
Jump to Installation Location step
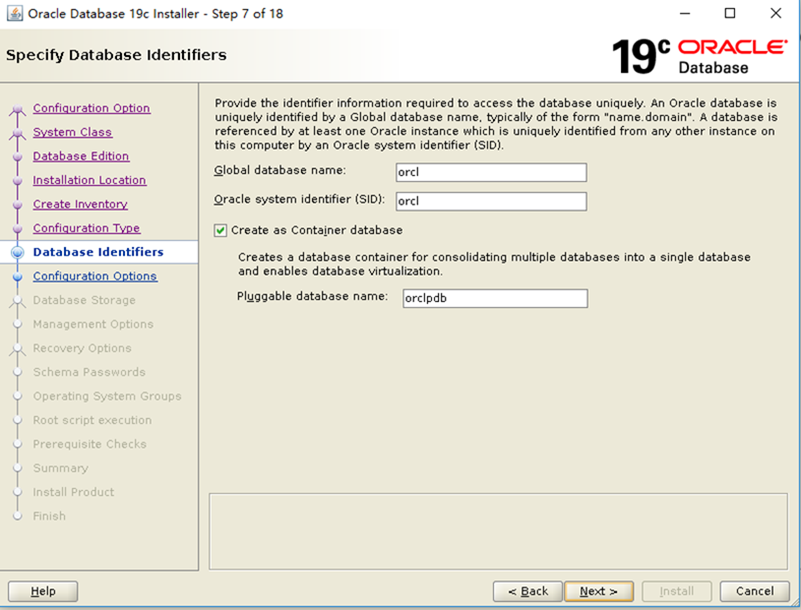pyautogui.click(x=89, y=180)
